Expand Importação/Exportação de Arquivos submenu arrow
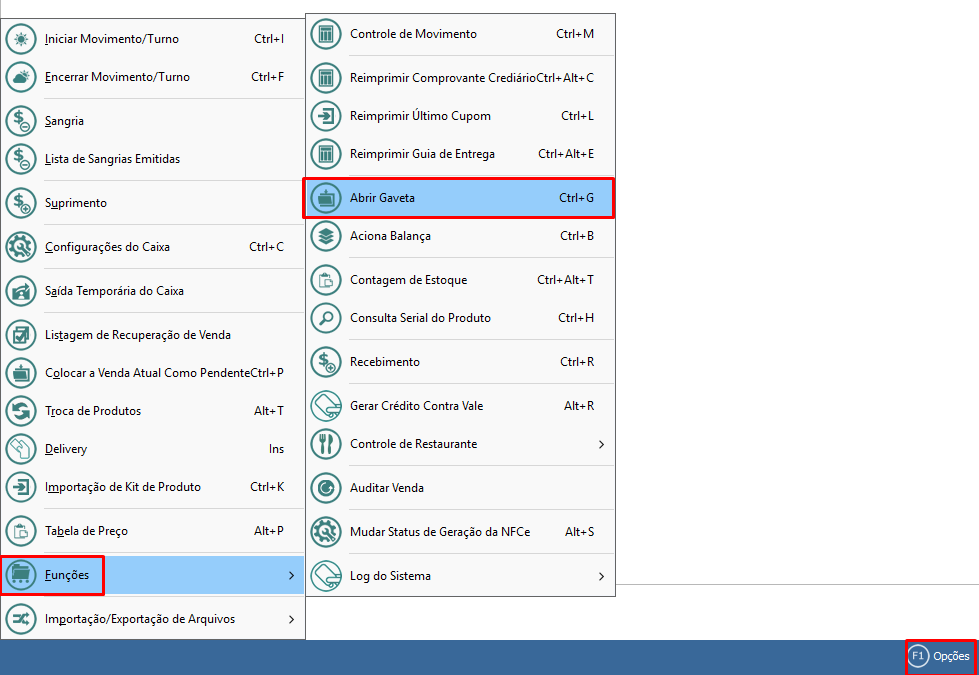This screenshot has width=979, height=675. click(291, 619)
